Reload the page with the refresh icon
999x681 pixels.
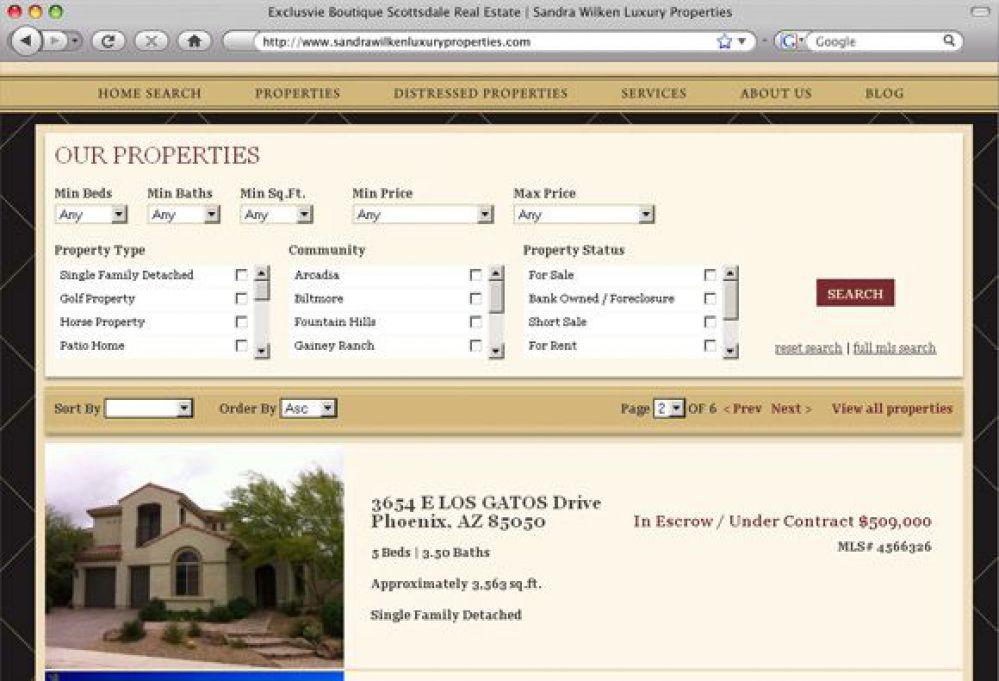click(x=108, y=41)
